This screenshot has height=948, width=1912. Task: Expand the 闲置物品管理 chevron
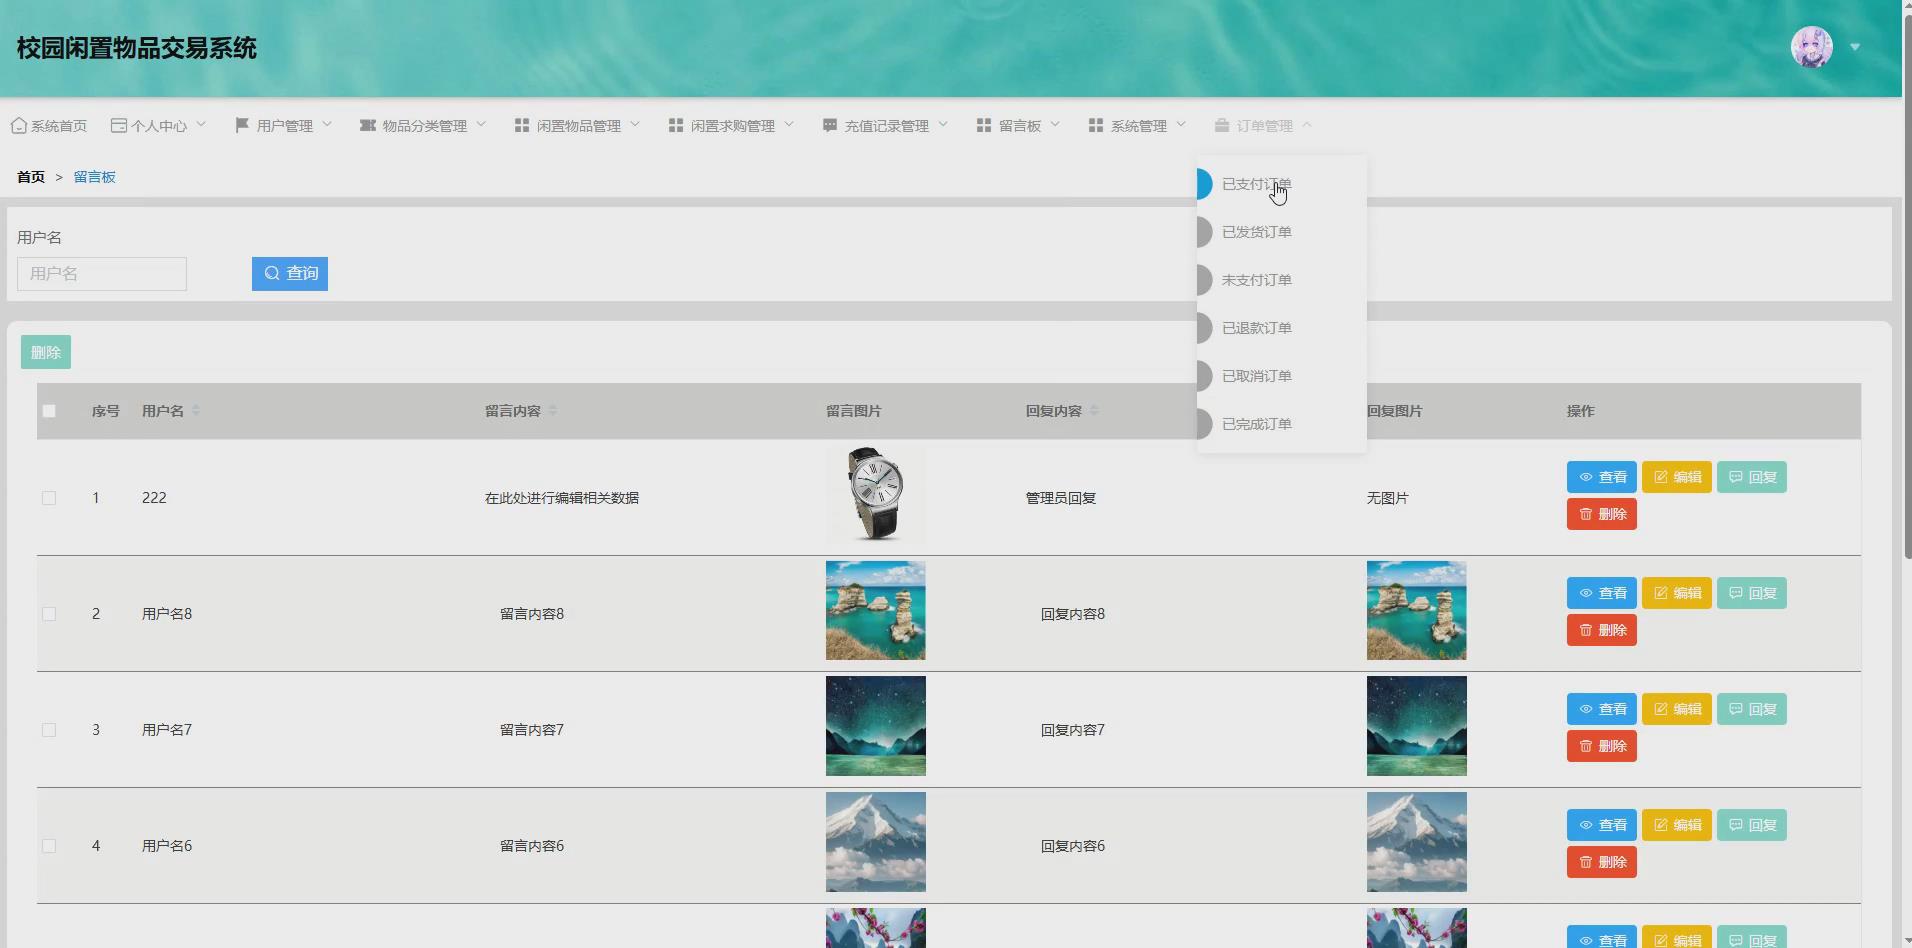pos(635,125)
